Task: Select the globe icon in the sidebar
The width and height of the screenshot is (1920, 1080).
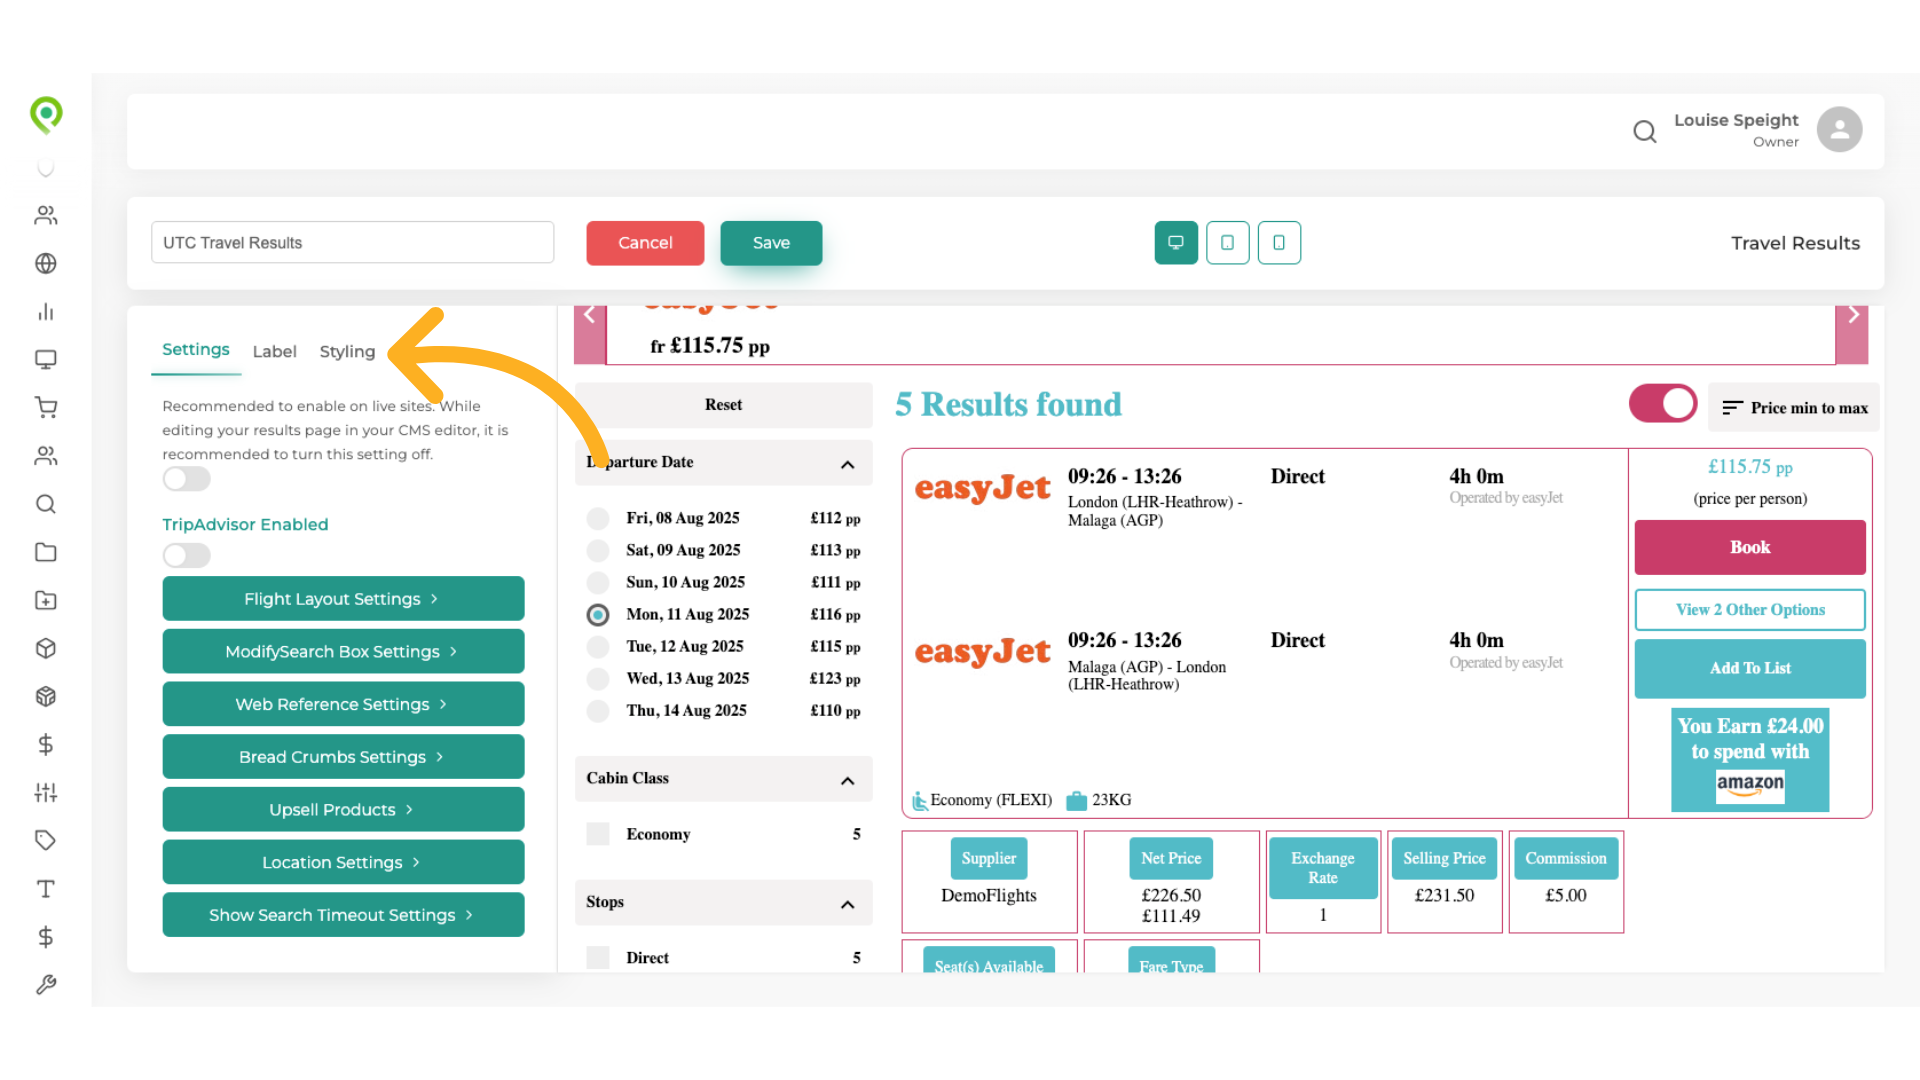Action: pyautogui.click(x=46, y=264)
